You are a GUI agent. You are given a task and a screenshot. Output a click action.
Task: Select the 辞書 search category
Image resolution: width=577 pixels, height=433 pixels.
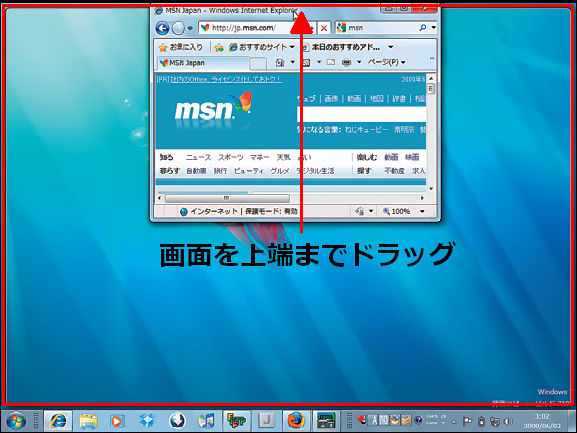point(399,99)
